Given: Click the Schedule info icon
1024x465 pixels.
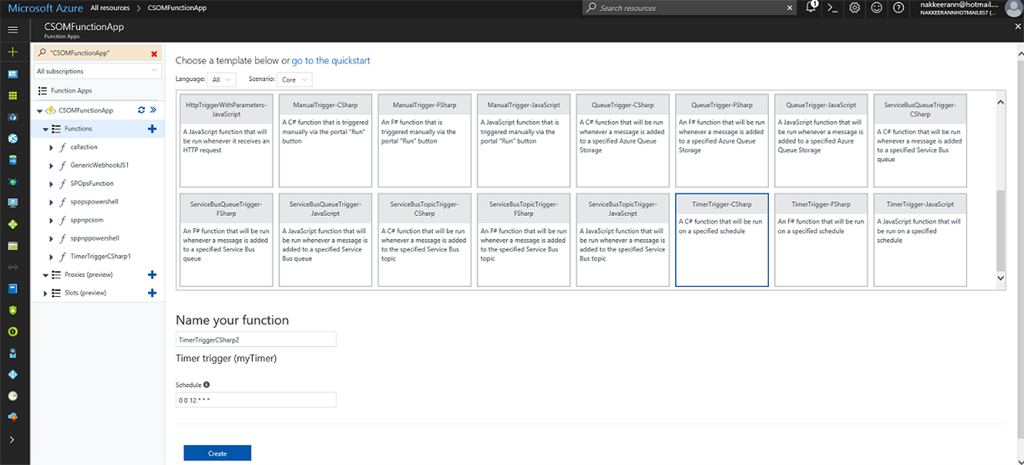Looking at the screenshot, I should click(207, 384).
